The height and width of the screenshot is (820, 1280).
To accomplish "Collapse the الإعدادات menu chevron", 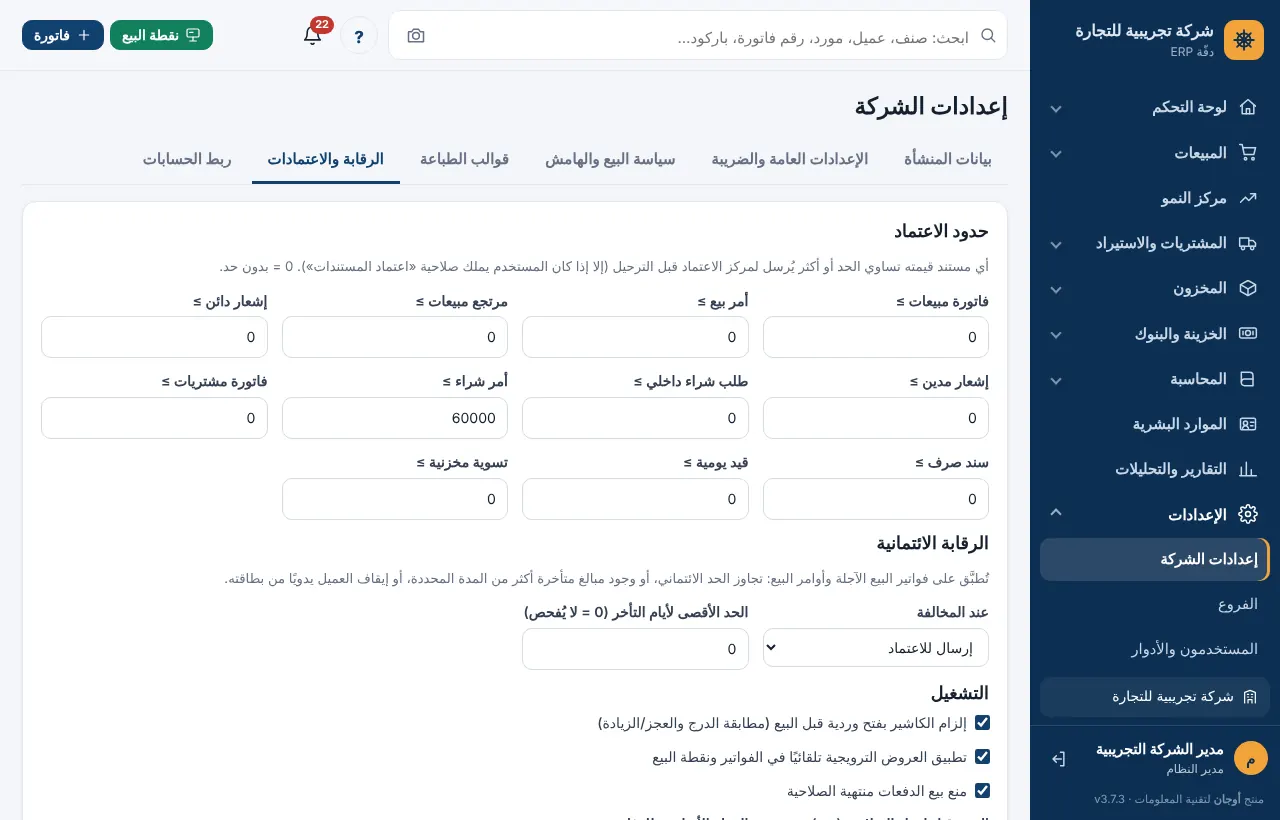I will click(1056, 512).
